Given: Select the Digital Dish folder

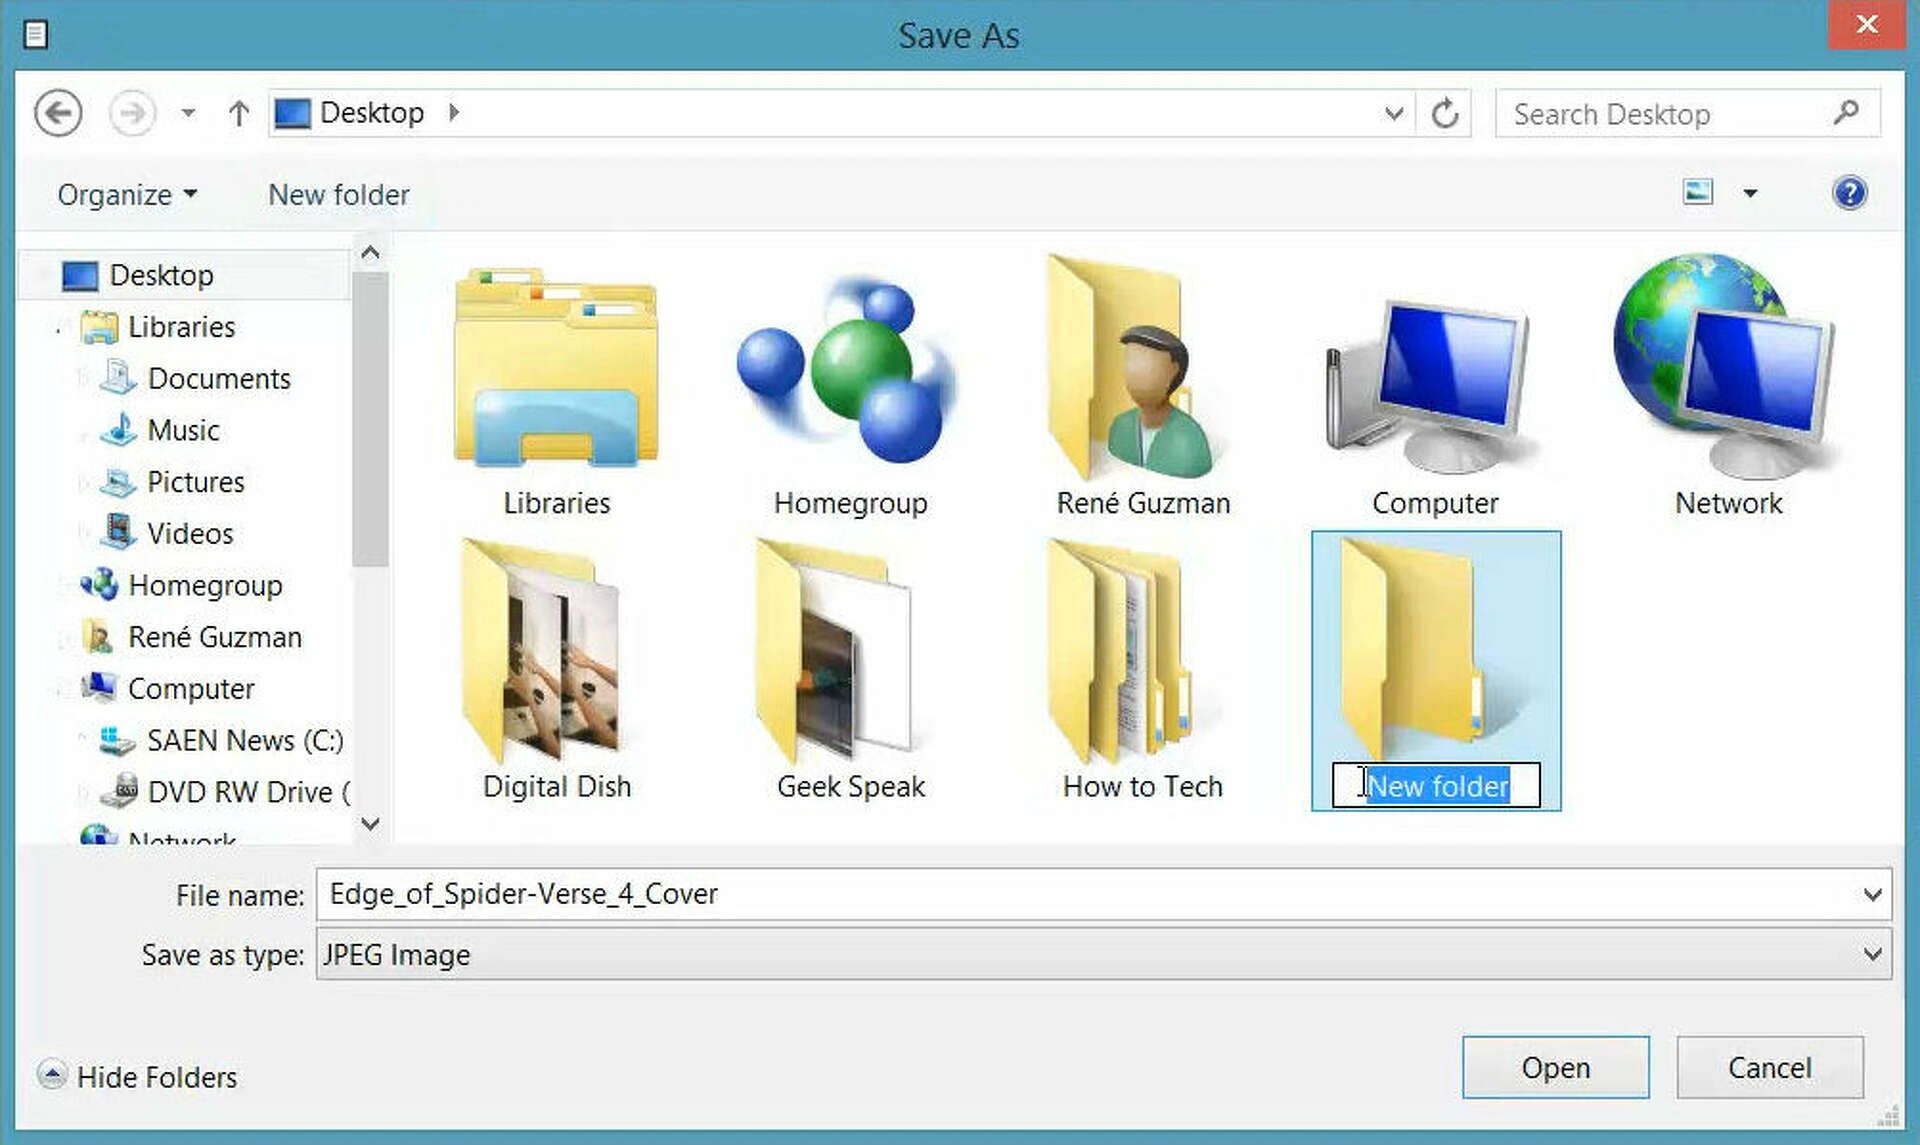Looking at the screenshot, I should tap(556, 665).
